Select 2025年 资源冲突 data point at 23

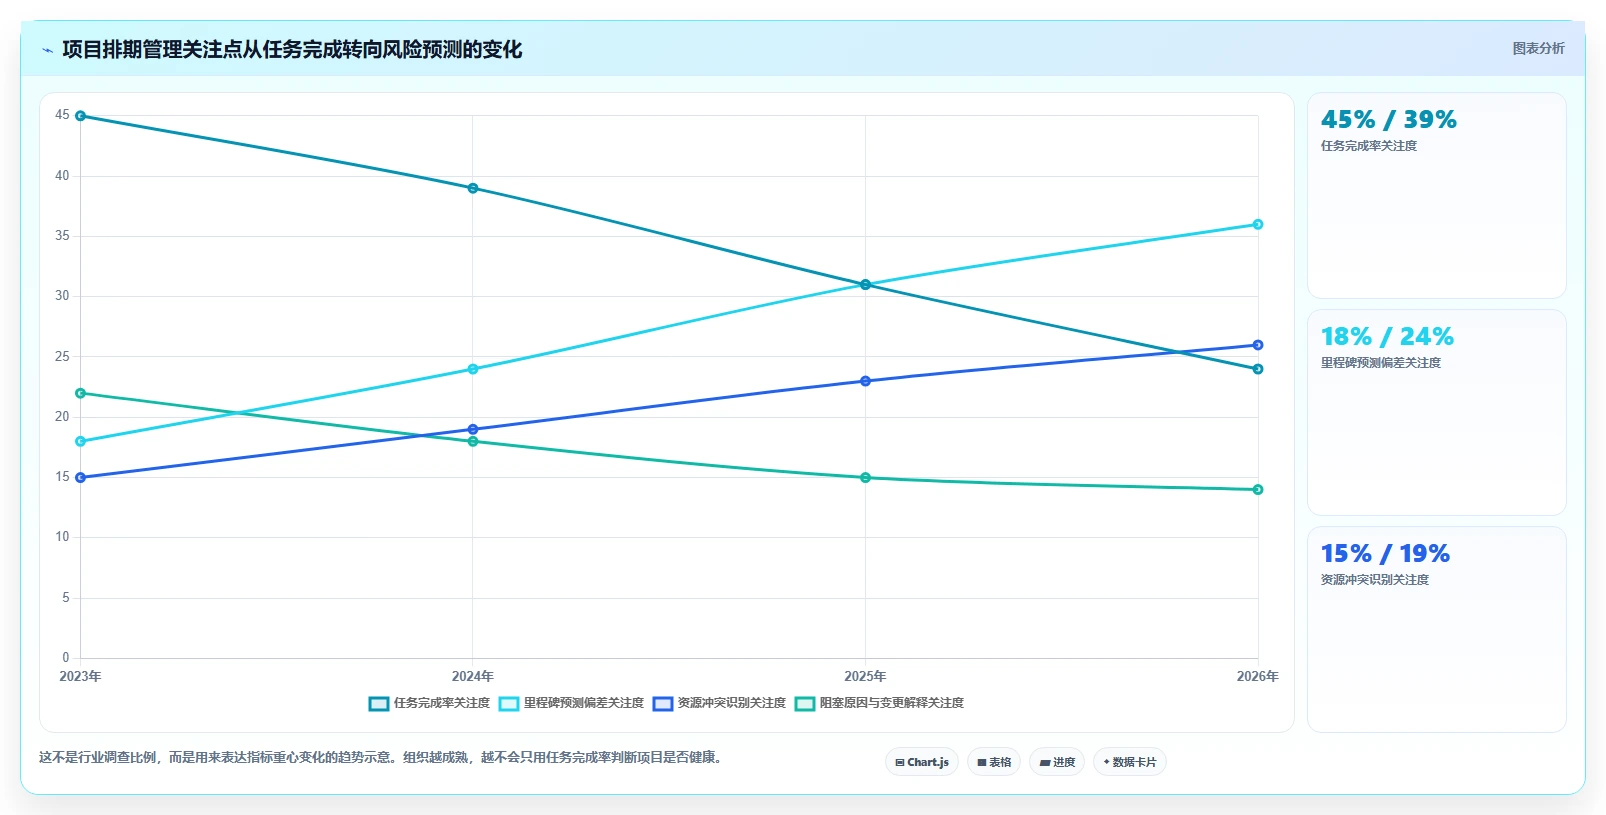click(865, 381)
